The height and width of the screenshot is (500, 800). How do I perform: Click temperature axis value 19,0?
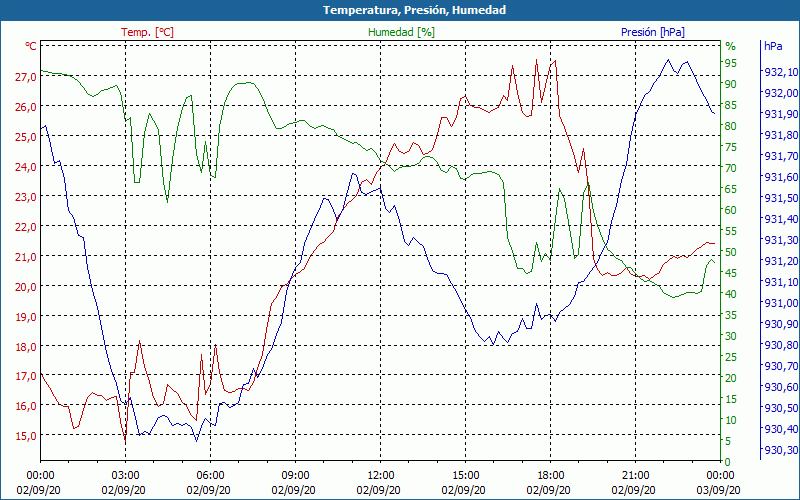coord(26,316)
